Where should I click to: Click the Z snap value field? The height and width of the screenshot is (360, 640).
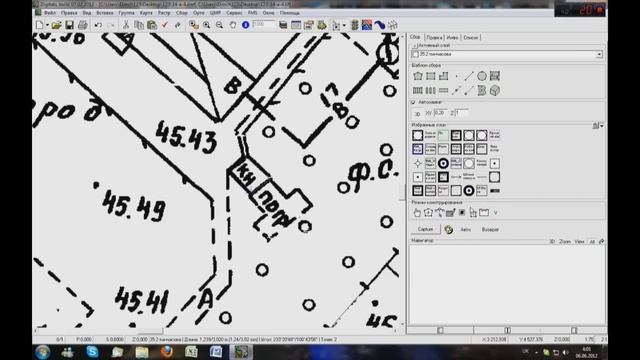tap(461, 113)
